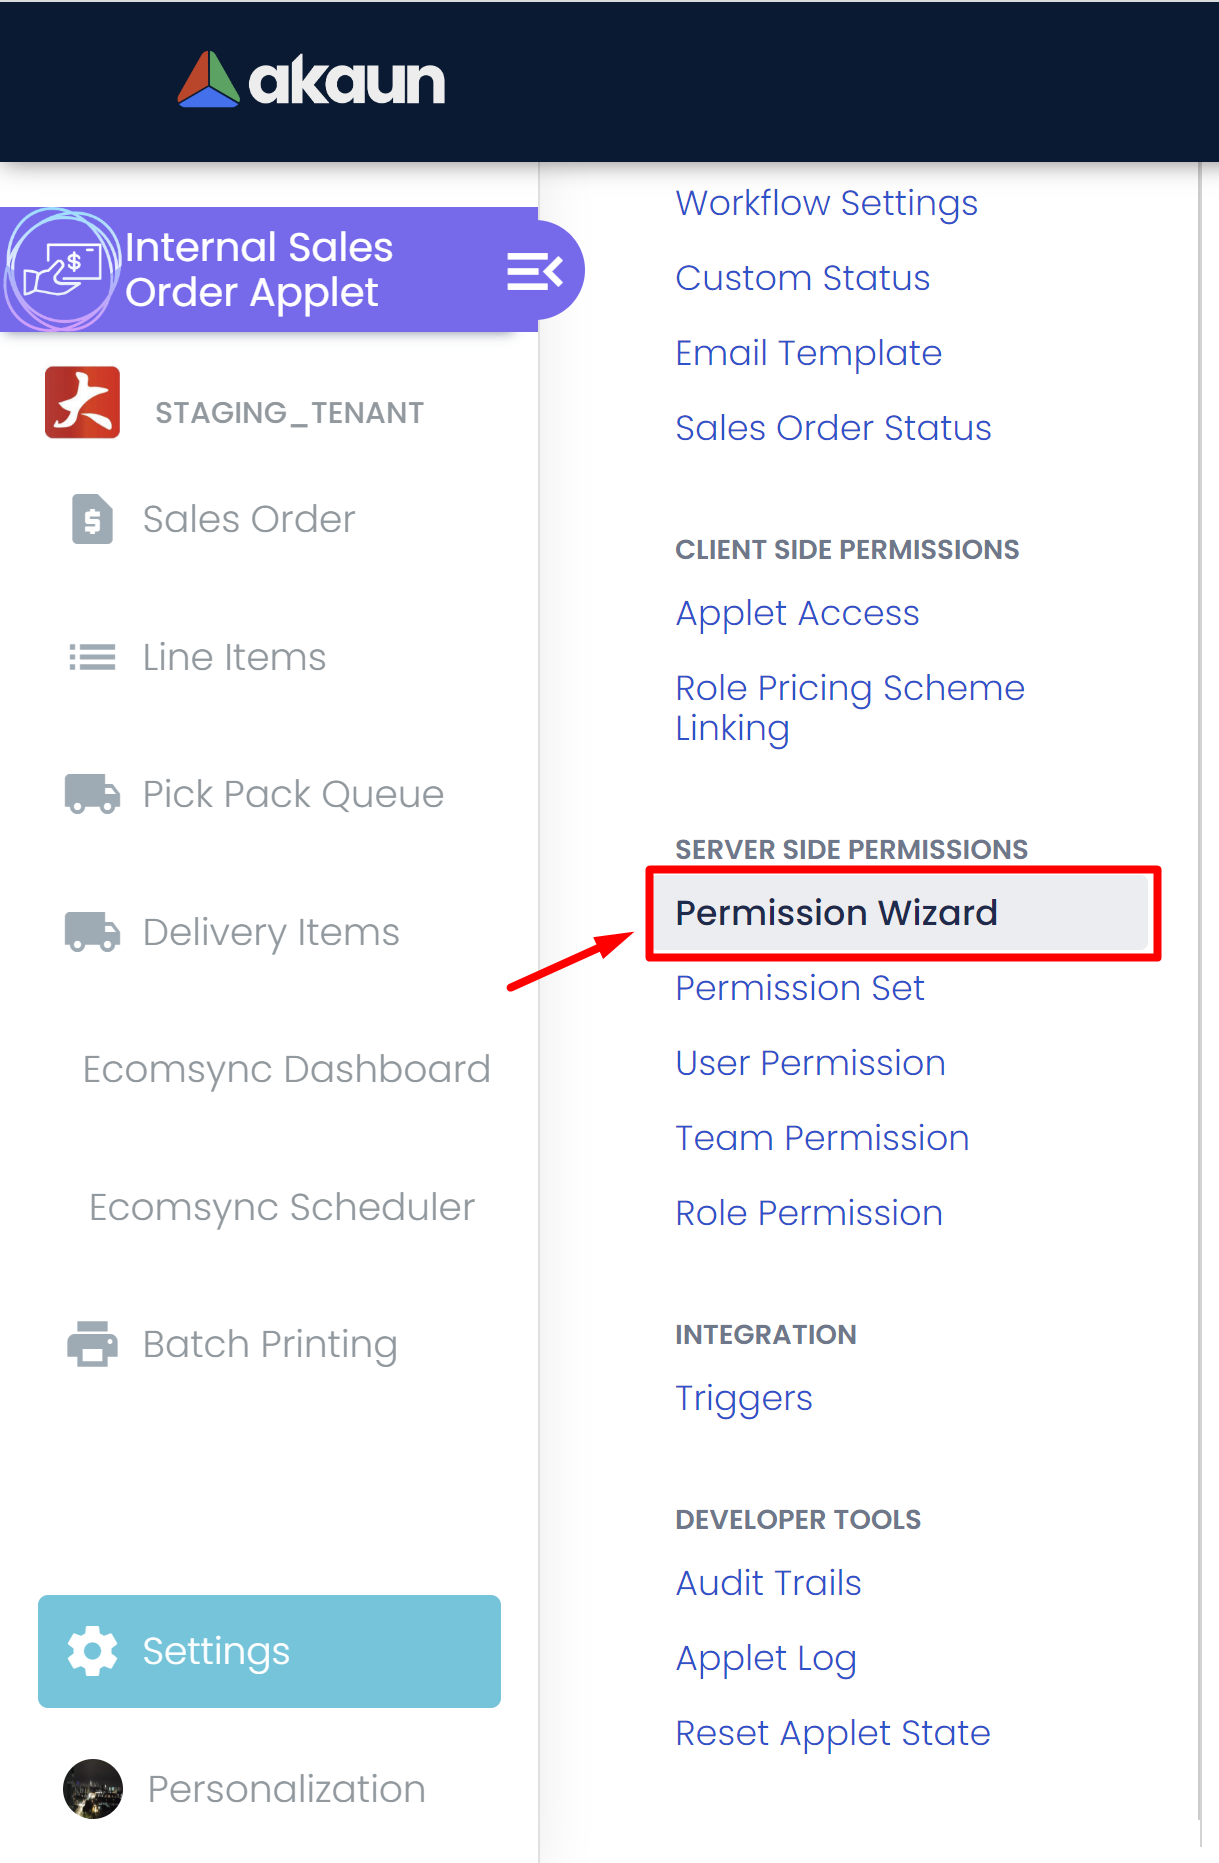This screenshot has height=1863, width=1219.
Task: Open Ecomsync Dashboard from the sidebar
Action: 286,1069
